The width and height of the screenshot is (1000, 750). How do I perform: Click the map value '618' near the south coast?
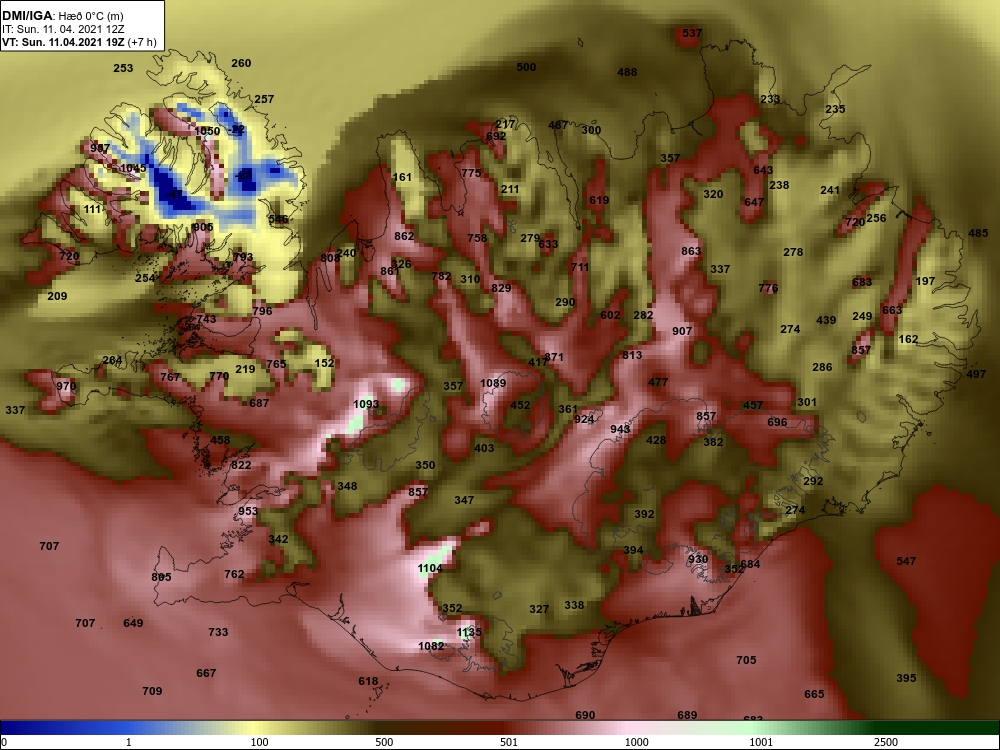point(368,681)
